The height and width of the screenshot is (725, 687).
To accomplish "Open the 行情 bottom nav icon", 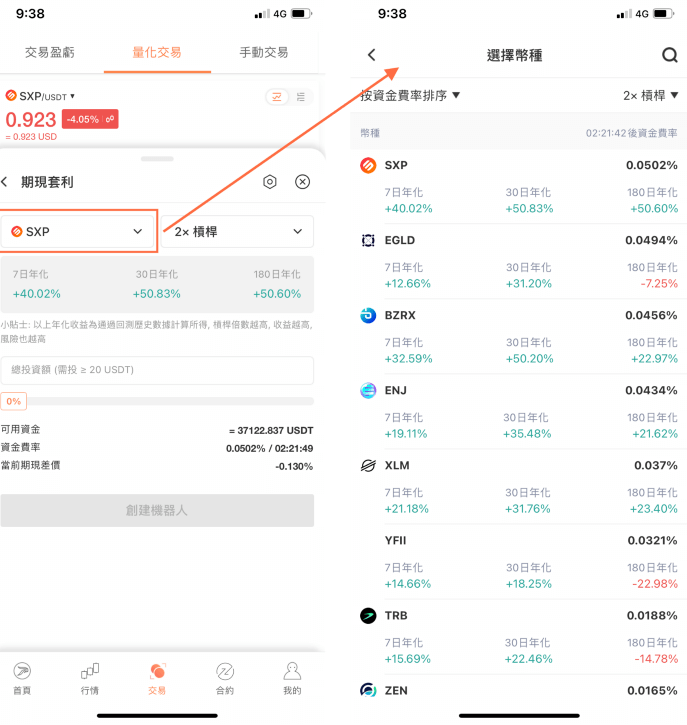I will [x=90, y=678].
